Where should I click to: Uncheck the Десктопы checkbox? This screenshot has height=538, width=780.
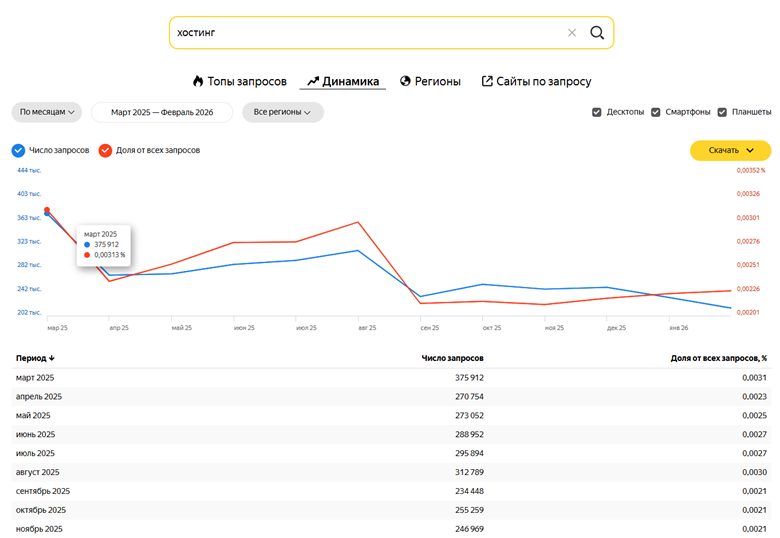tap(597, 112)
